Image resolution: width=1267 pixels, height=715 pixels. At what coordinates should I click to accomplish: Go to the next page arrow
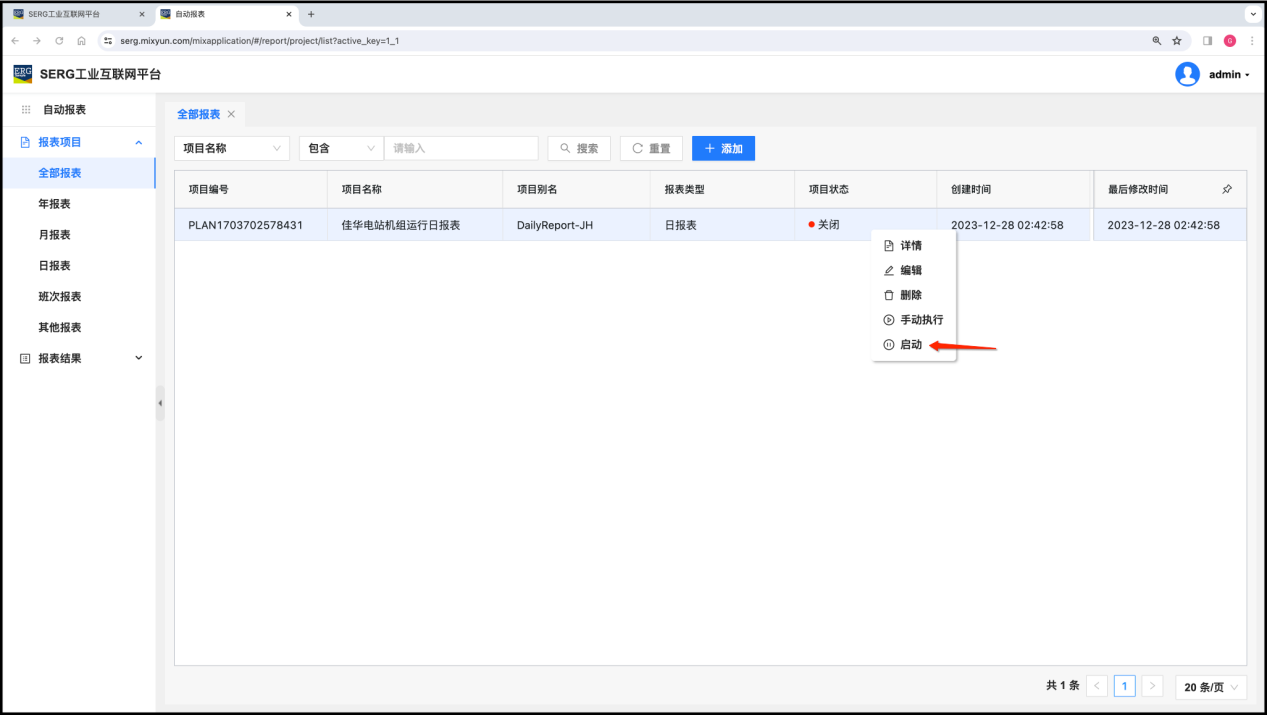coord(1152,686)
